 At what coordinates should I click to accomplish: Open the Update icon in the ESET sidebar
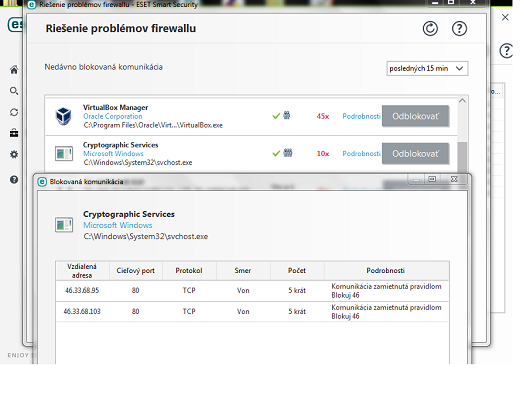click(x=14, y=112)
